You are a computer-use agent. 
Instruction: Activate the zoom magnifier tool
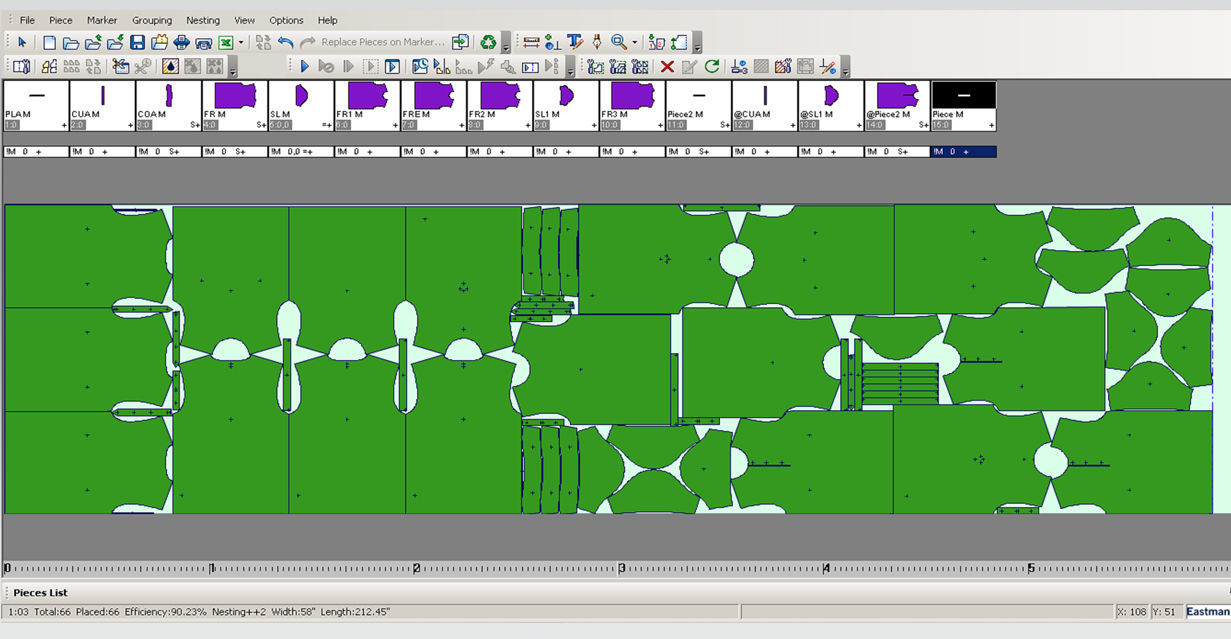pos(620,41)
